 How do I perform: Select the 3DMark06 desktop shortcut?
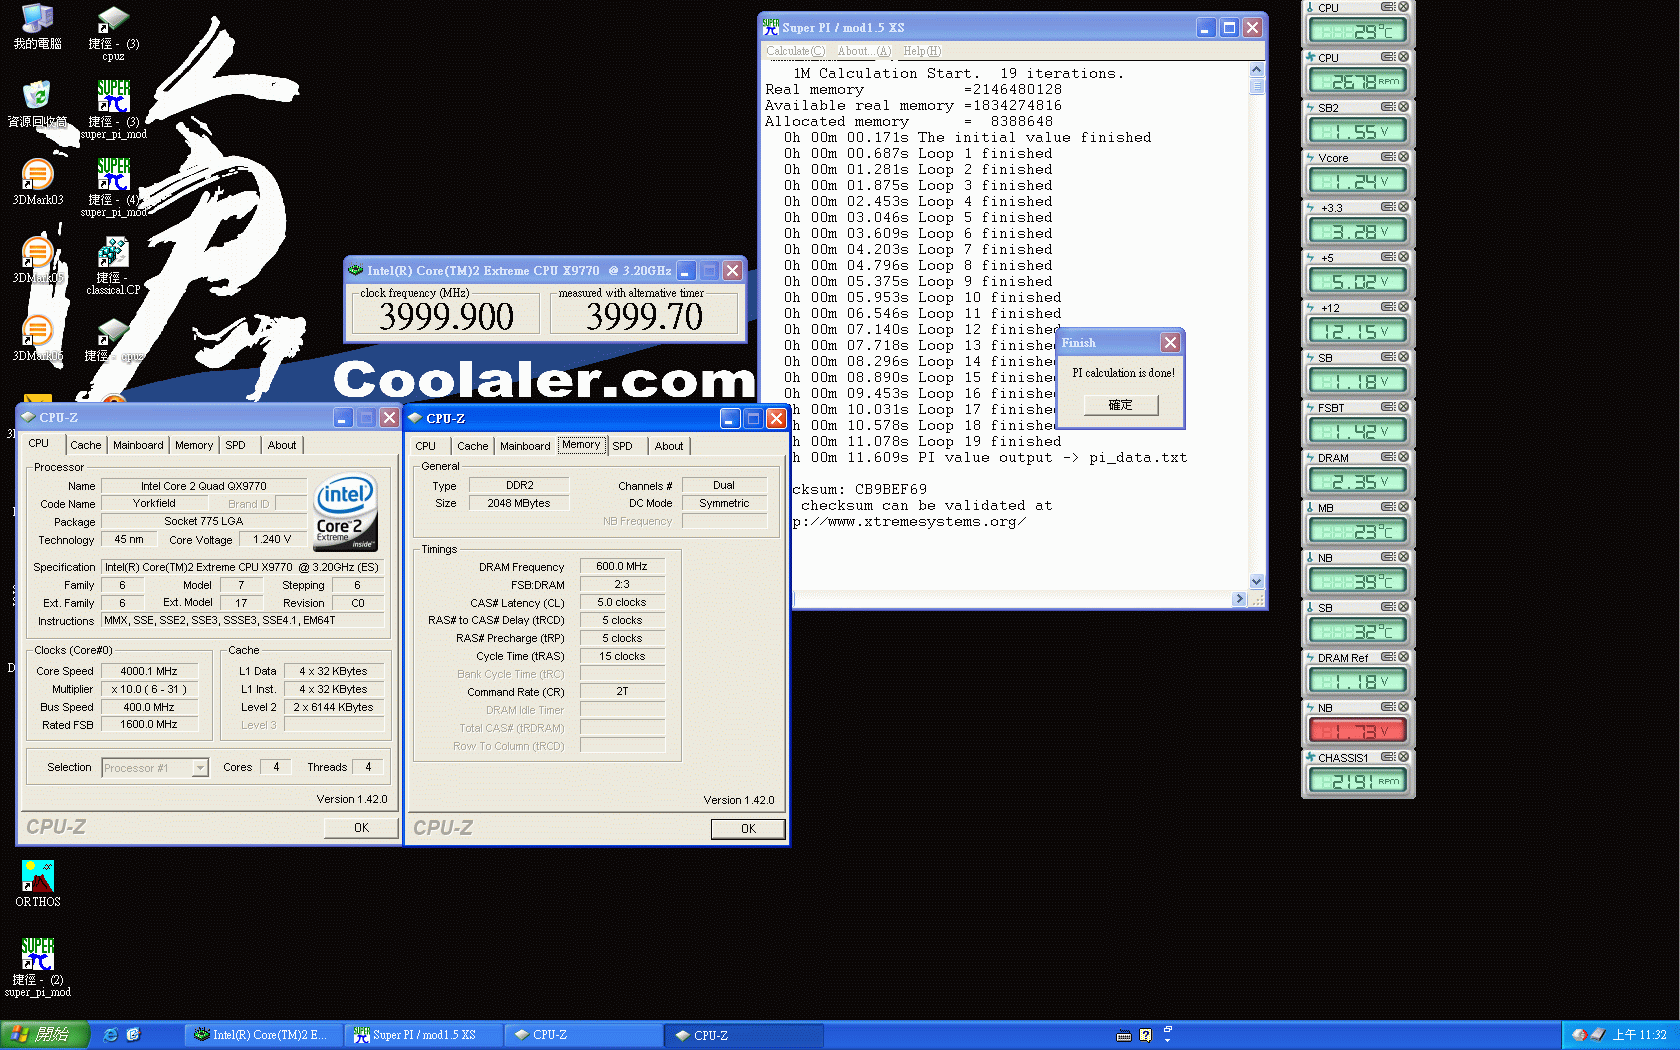pyautogui.click(x=37, y=338)
